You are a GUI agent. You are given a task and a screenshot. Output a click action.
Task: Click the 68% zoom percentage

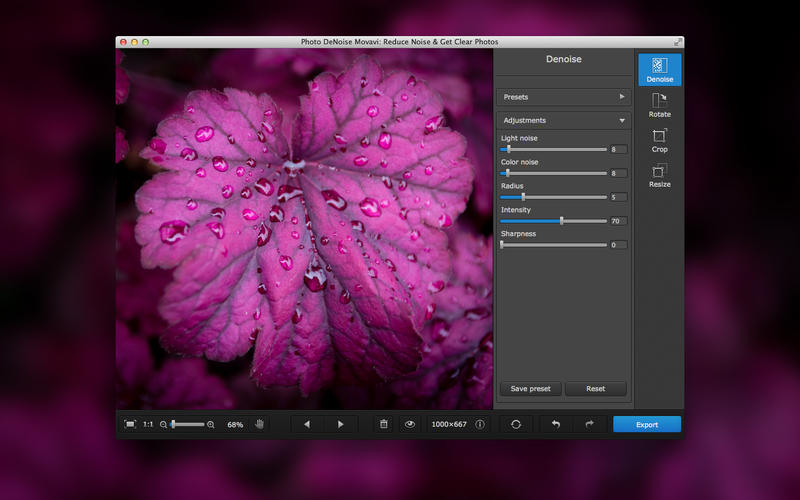235,424
